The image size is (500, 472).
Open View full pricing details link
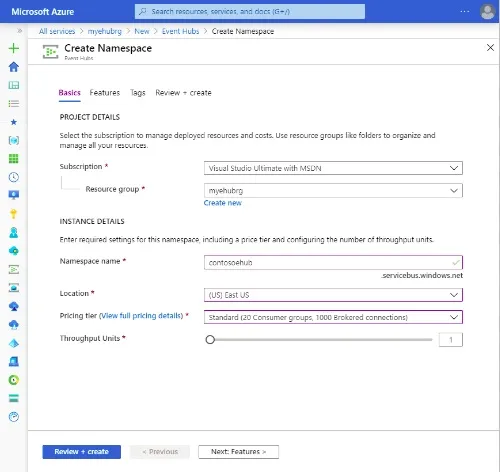[x=141, y=316]
